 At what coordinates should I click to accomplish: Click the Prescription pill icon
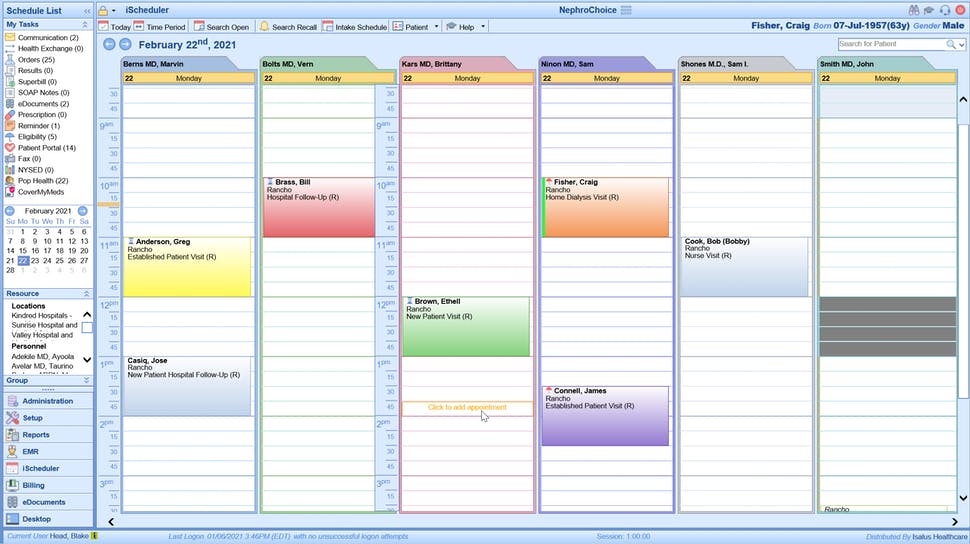10,114
